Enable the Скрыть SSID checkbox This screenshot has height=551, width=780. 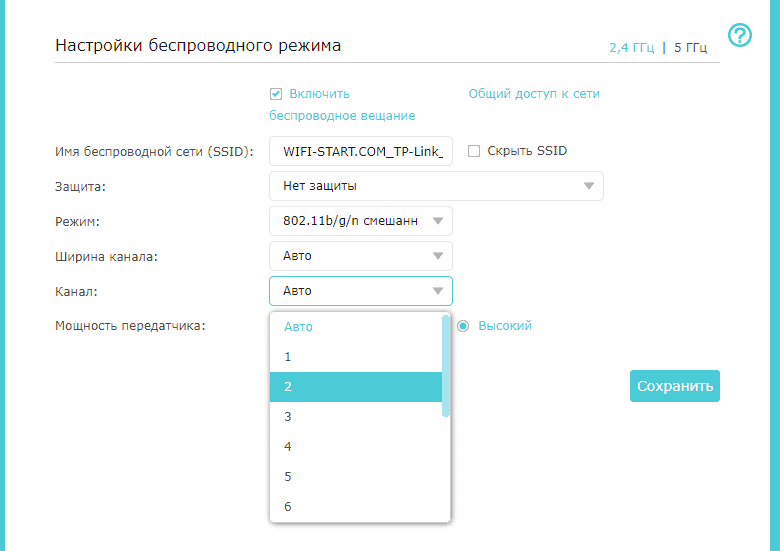474,151
